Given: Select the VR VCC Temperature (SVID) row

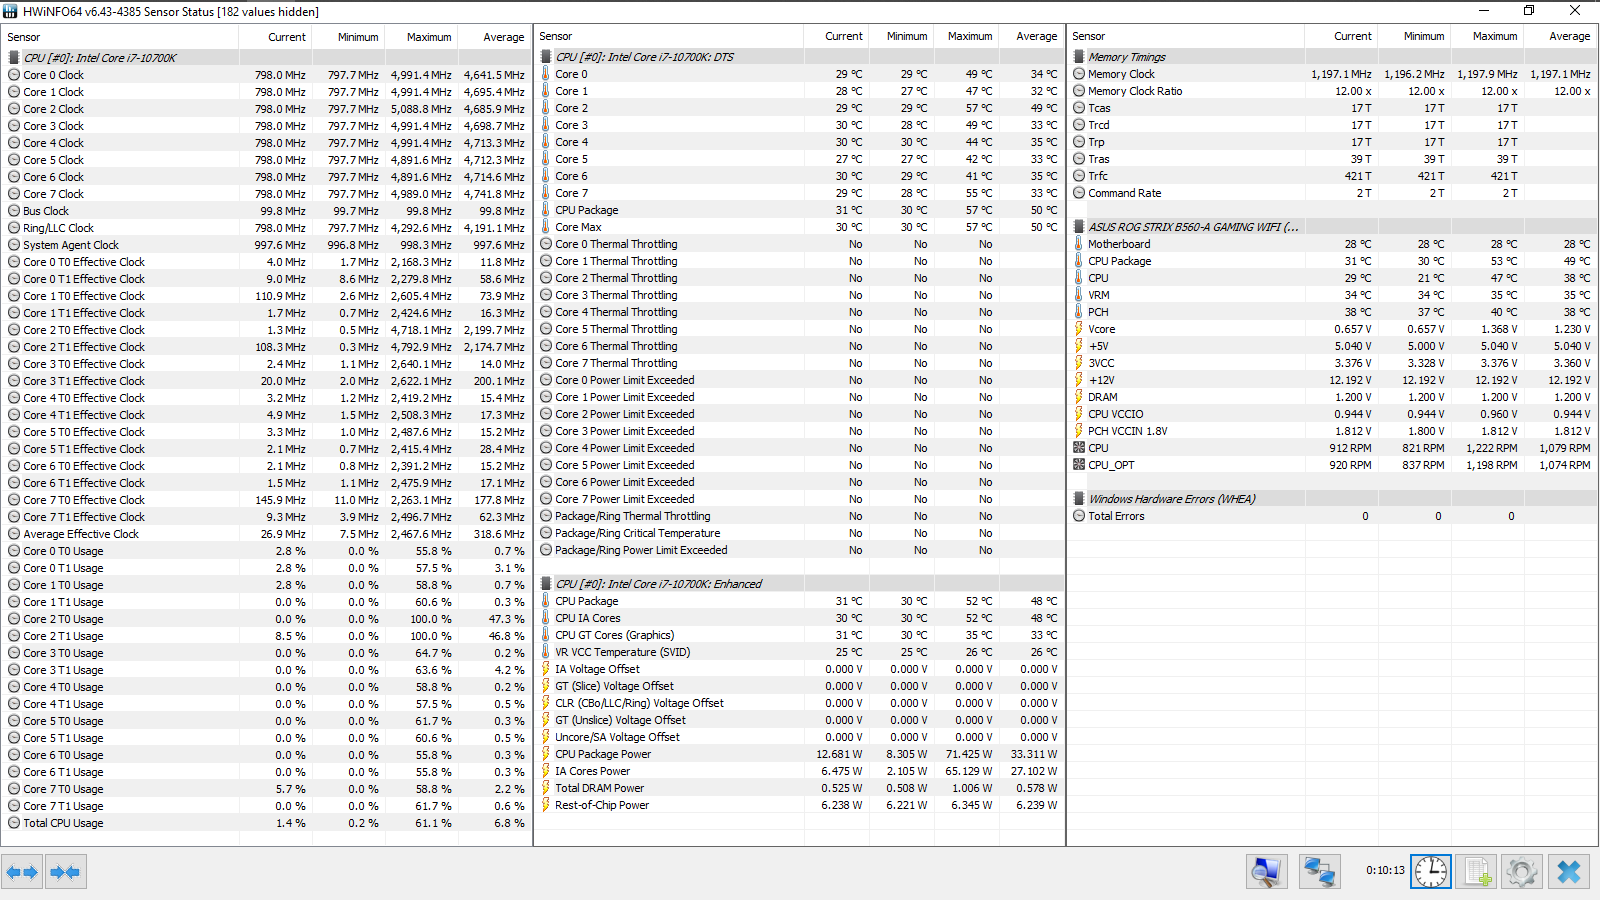Looking at the screenshot, I should [799, 652].
